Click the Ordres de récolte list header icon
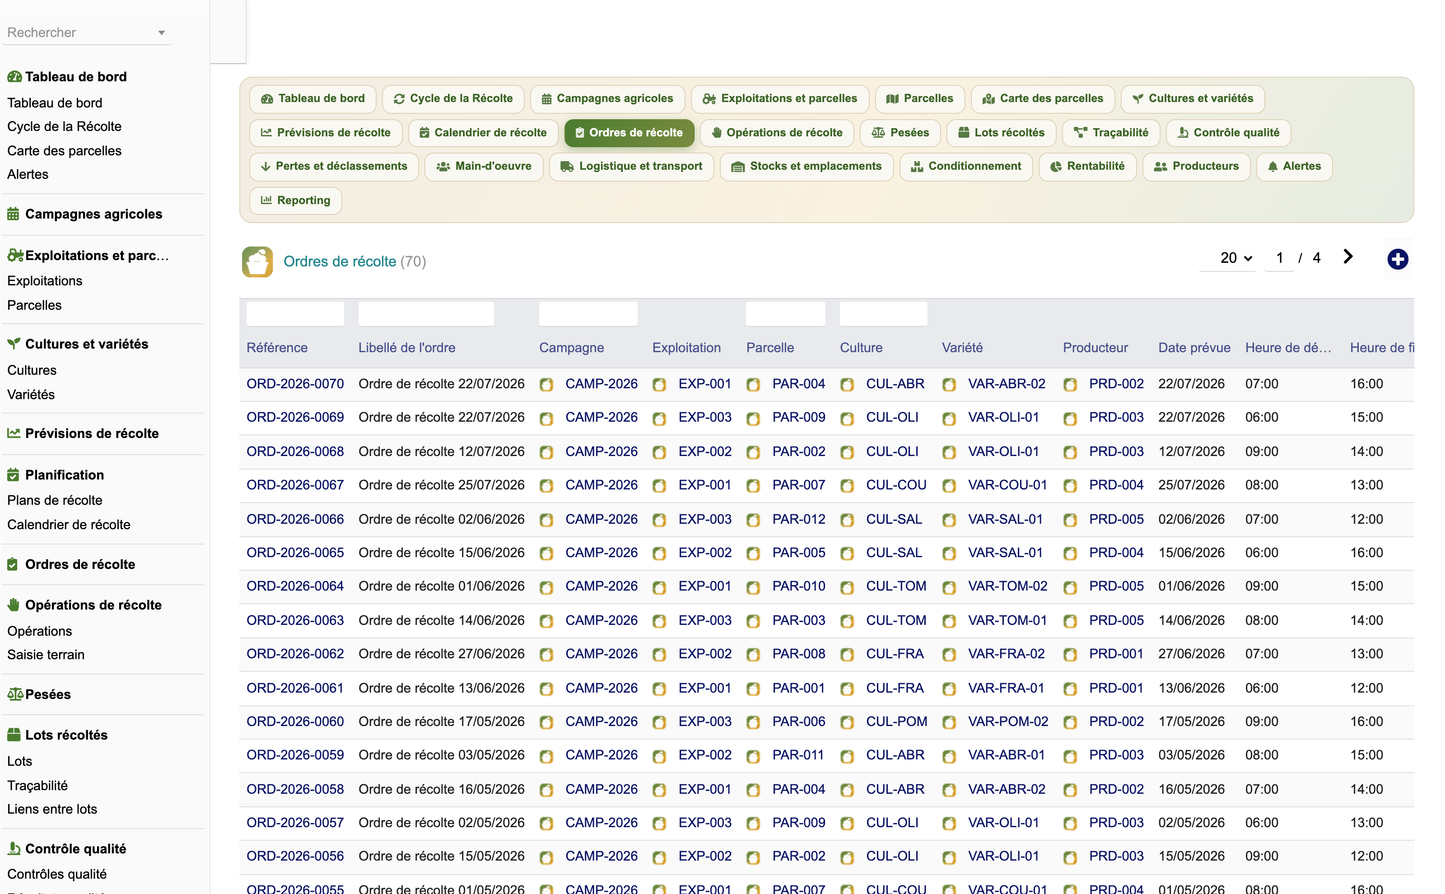1445x894 pixels. (x=257, y=262)
